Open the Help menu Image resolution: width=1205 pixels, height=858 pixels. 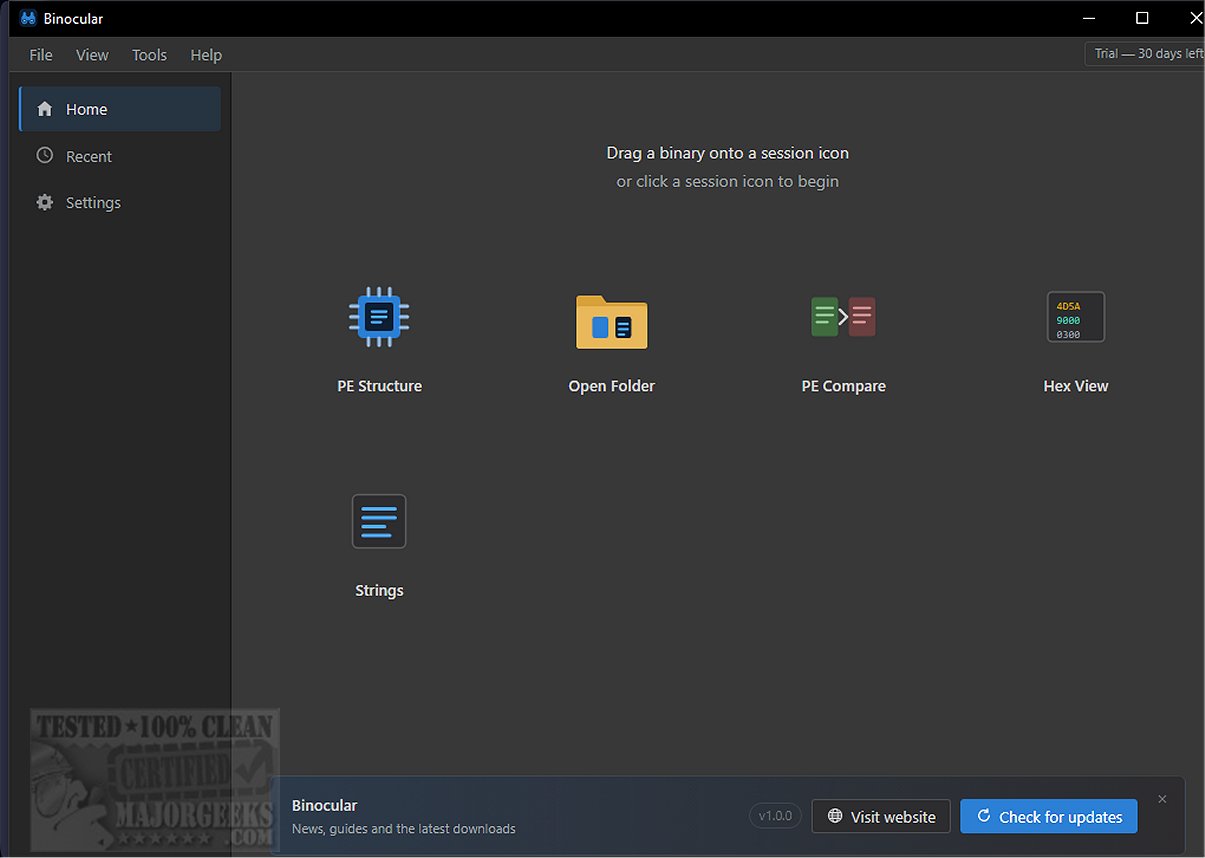pos(206,55)
